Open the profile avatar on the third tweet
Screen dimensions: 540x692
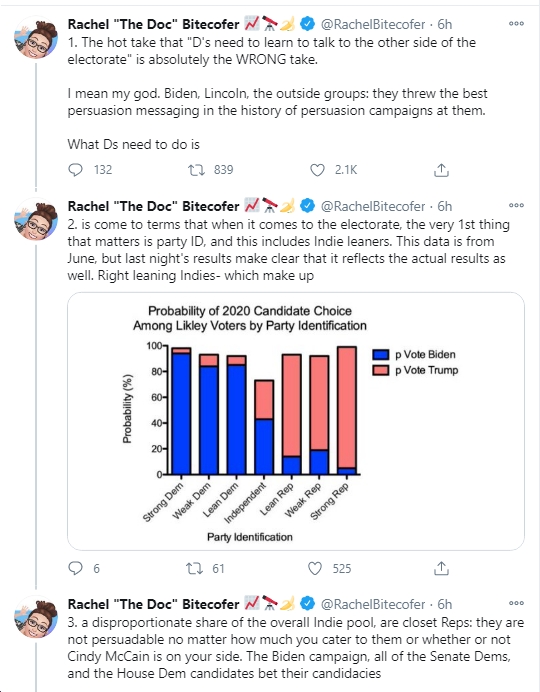[36, 617]
